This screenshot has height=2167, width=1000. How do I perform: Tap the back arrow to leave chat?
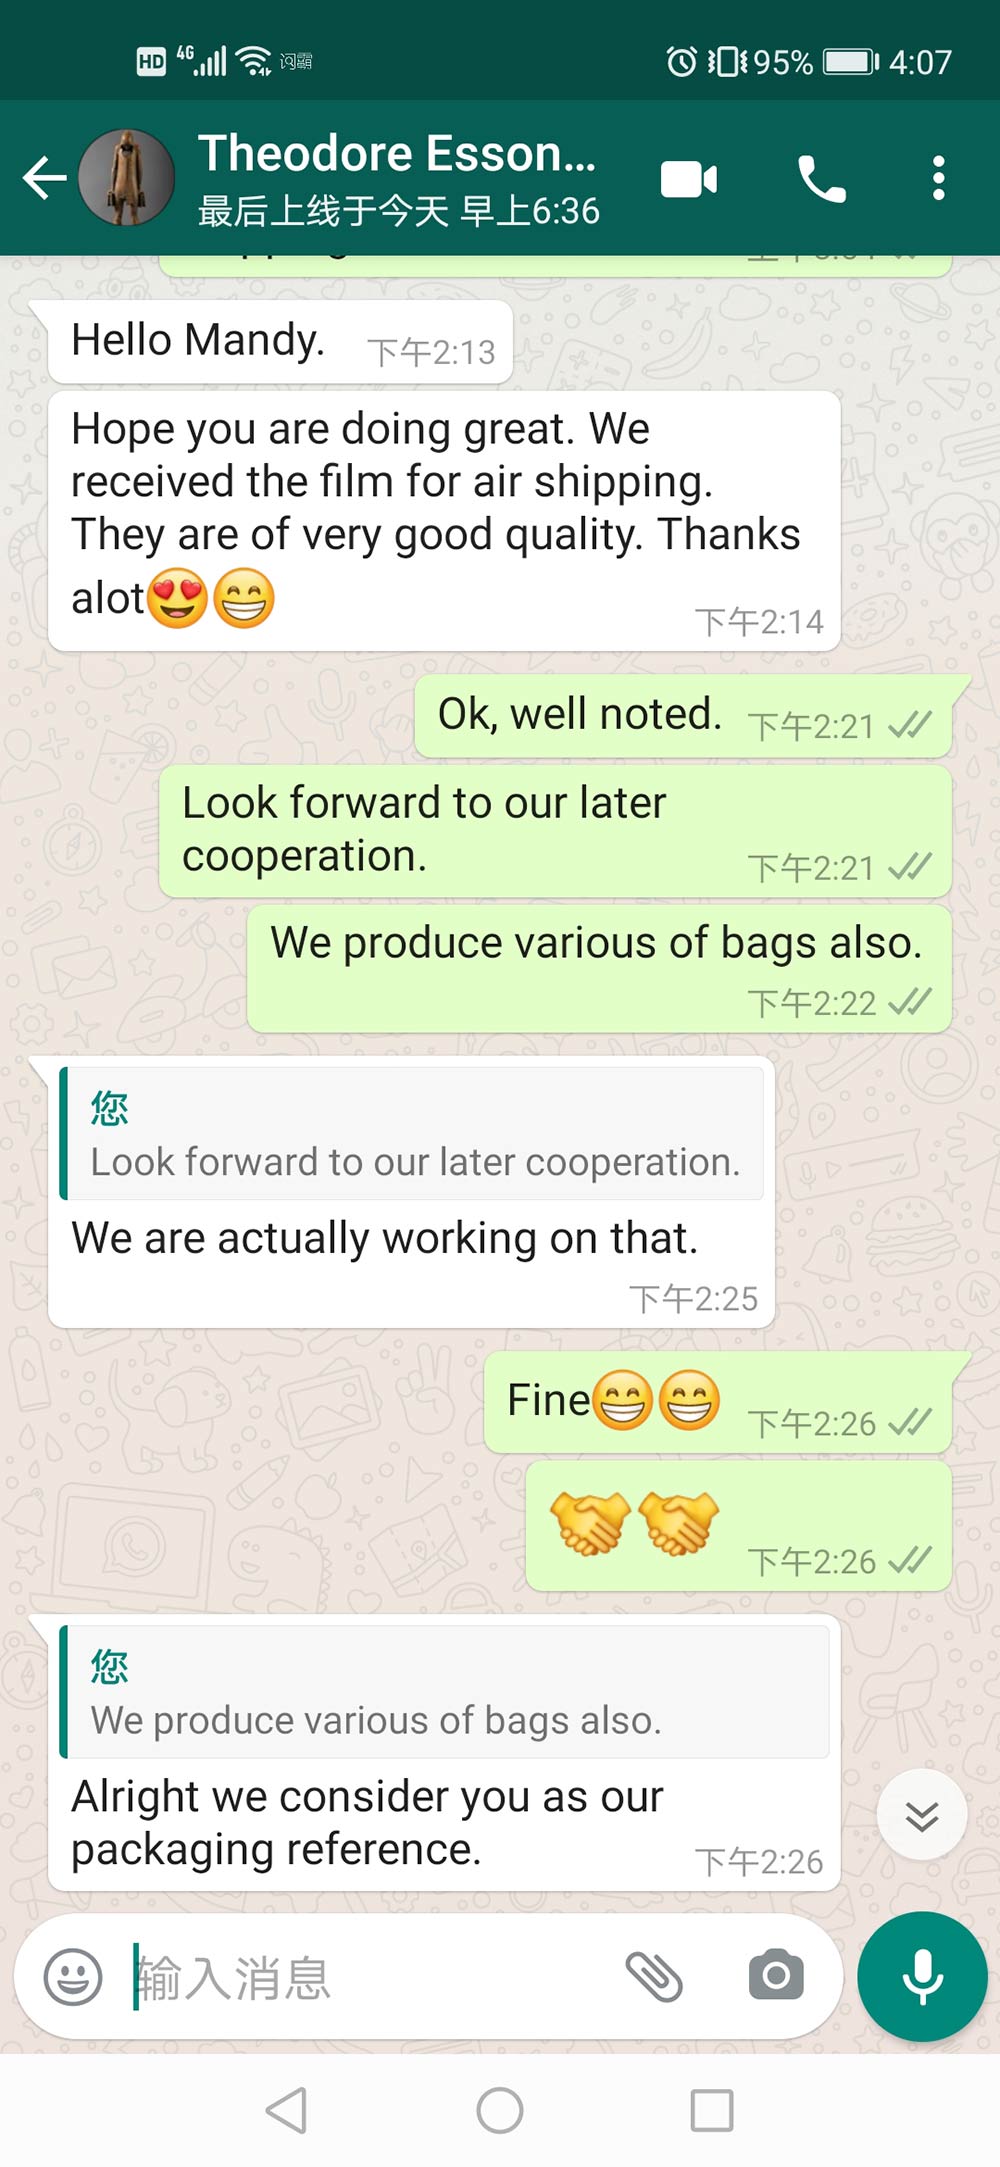click(45, 178)
